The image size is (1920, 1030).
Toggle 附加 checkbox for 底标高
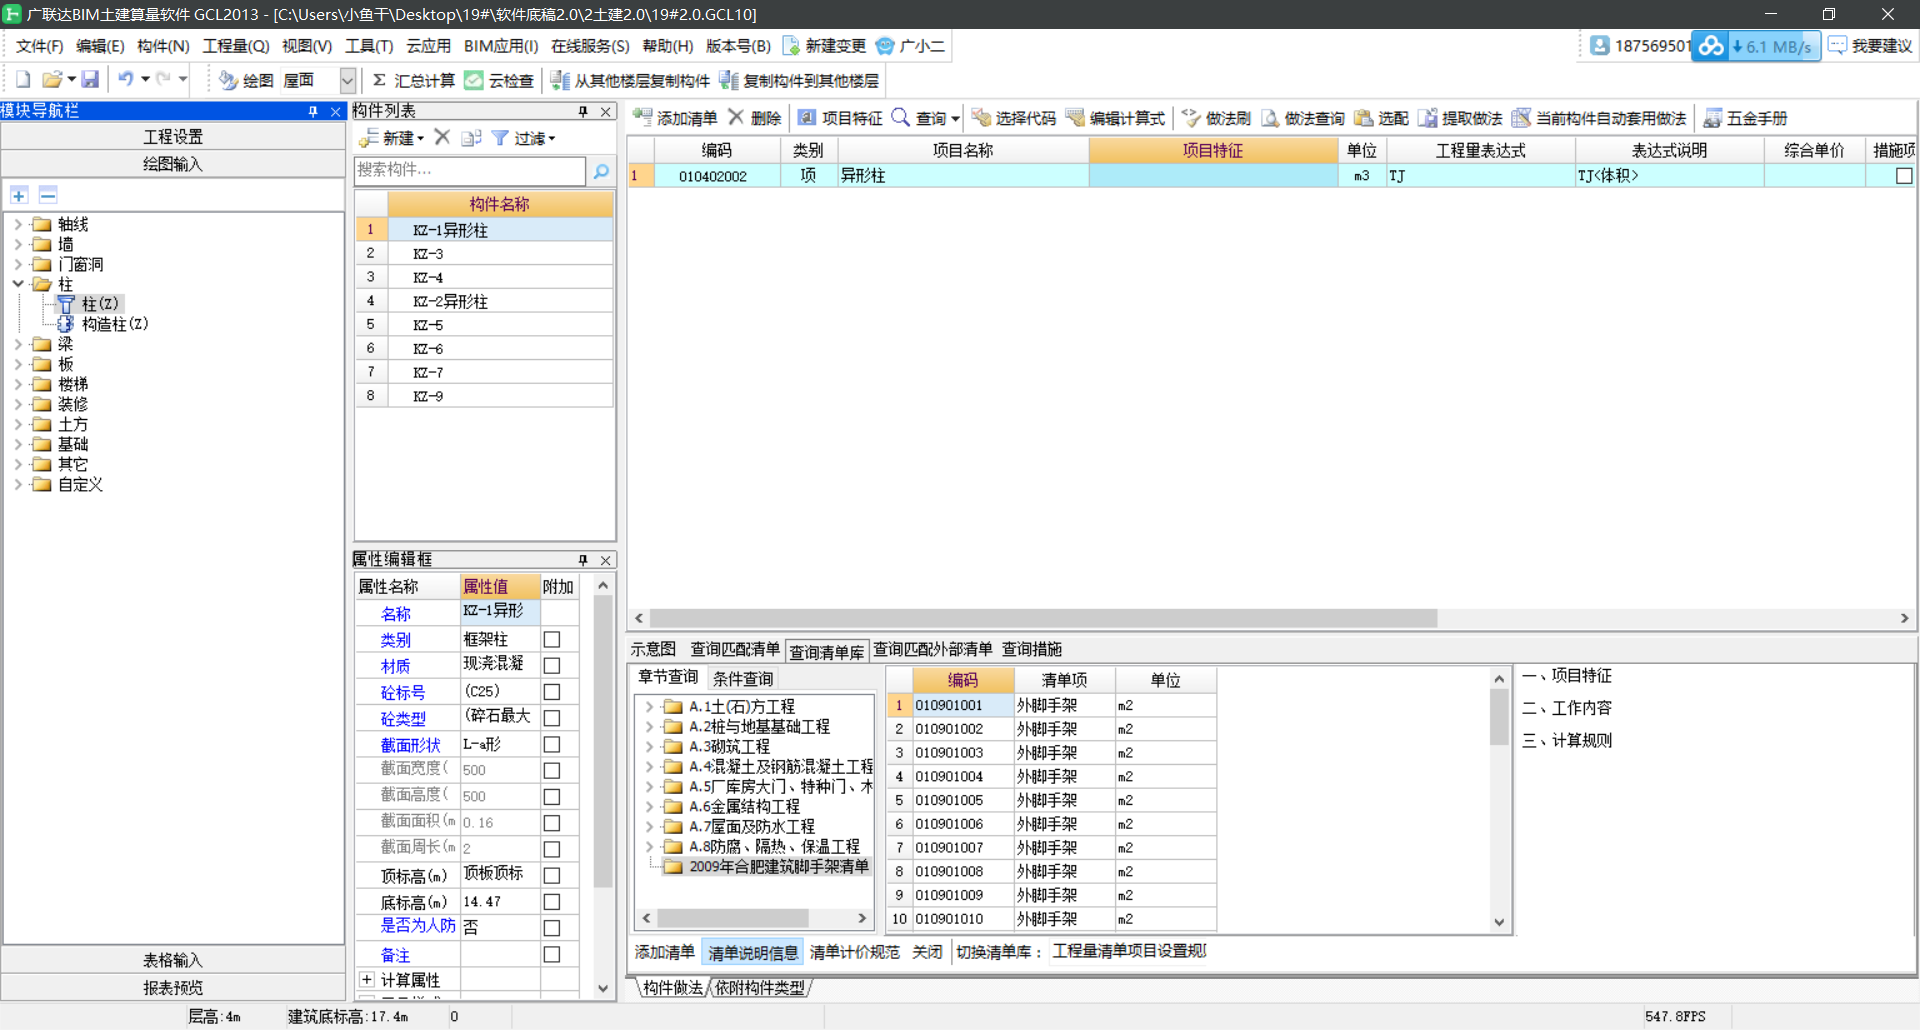click(551, 902)
